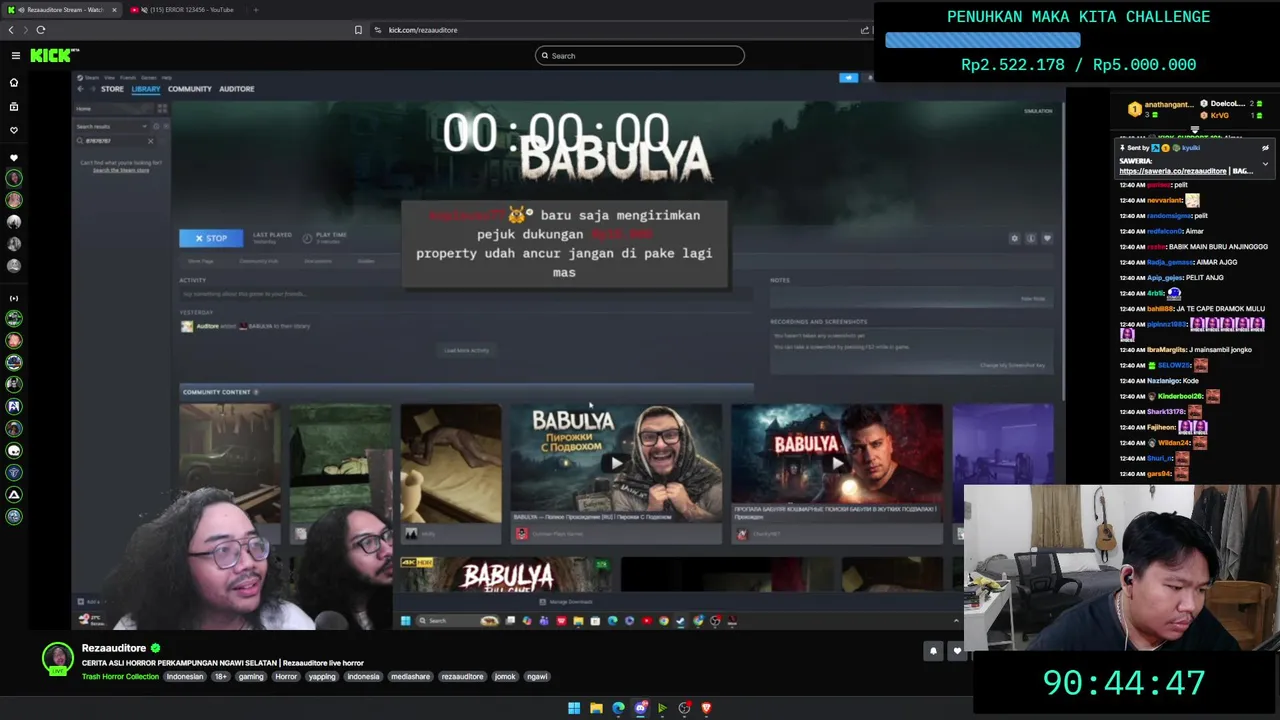Open Discord from the taskbar
1280x720 pixels.
coord(641,708)
